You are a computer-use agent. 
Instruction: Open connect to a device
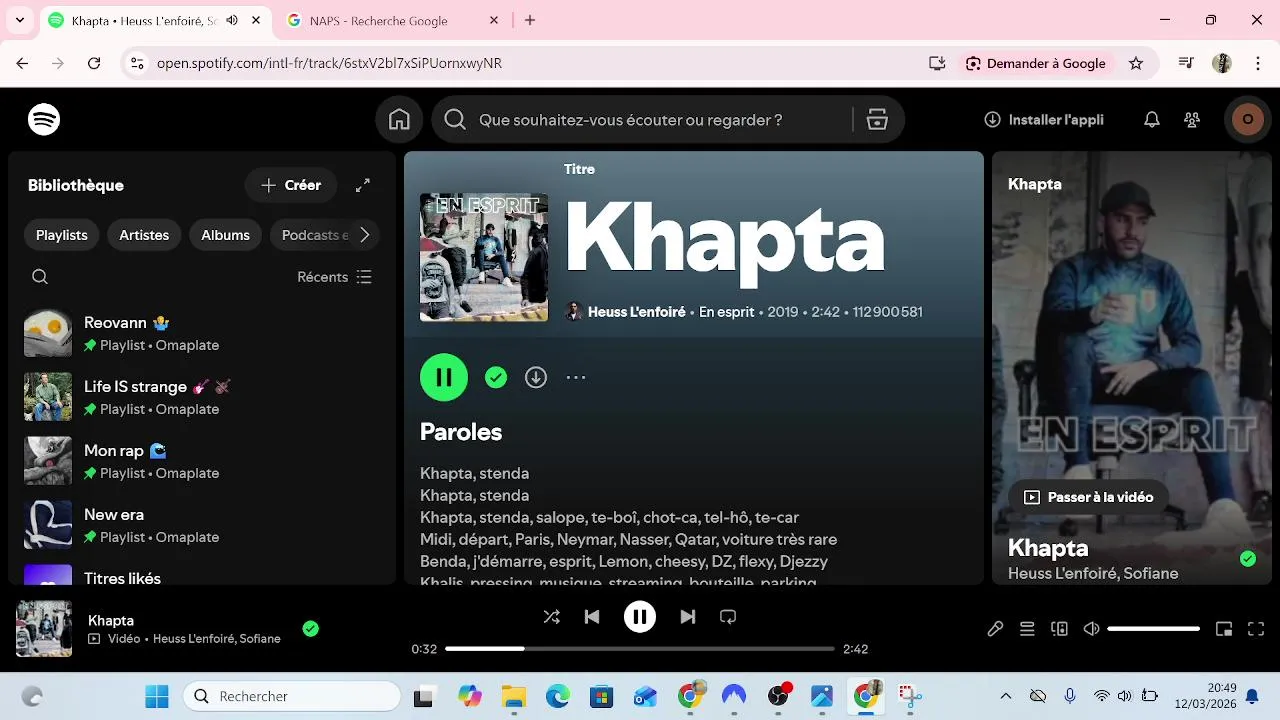(x=1060, y=629)
